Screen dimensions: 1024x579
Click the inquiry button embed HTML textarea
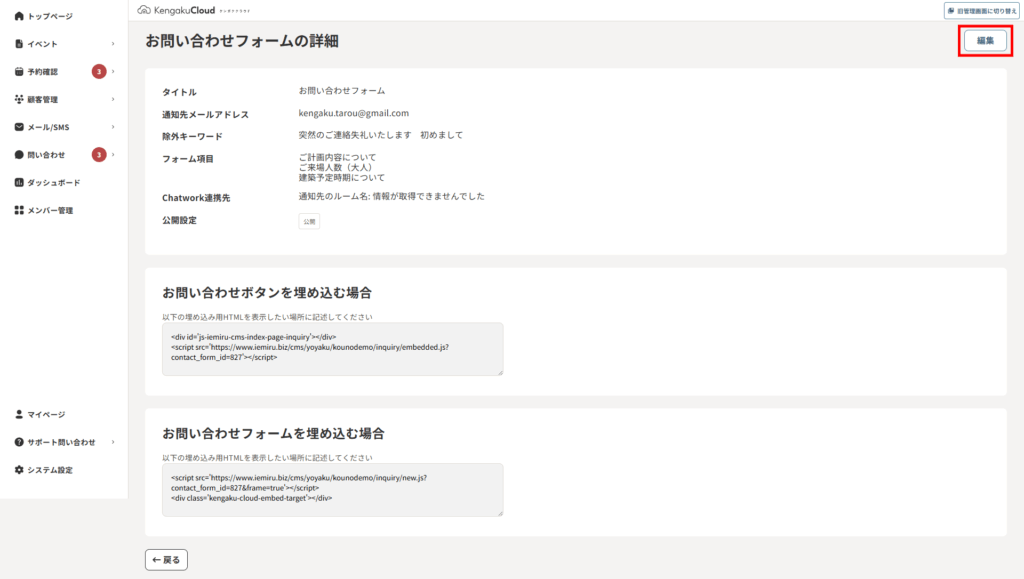[x=332, y=349]
